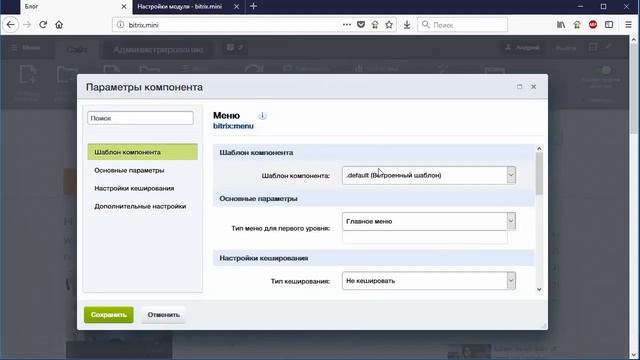Go back with the browser back arrow
This screenshot has width=640, height=360.
(11, 24)
